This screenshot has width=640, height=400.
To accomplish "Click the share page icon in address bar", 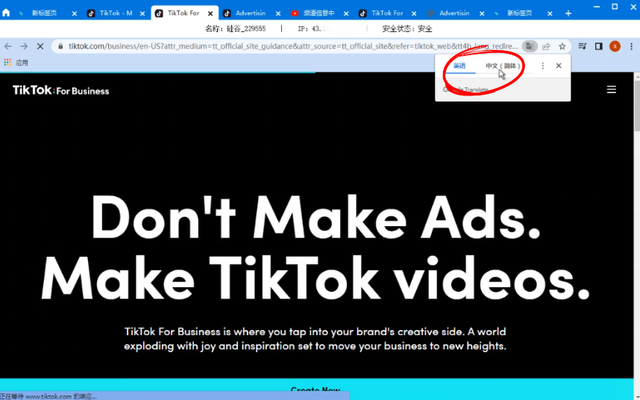I will 546,46.
